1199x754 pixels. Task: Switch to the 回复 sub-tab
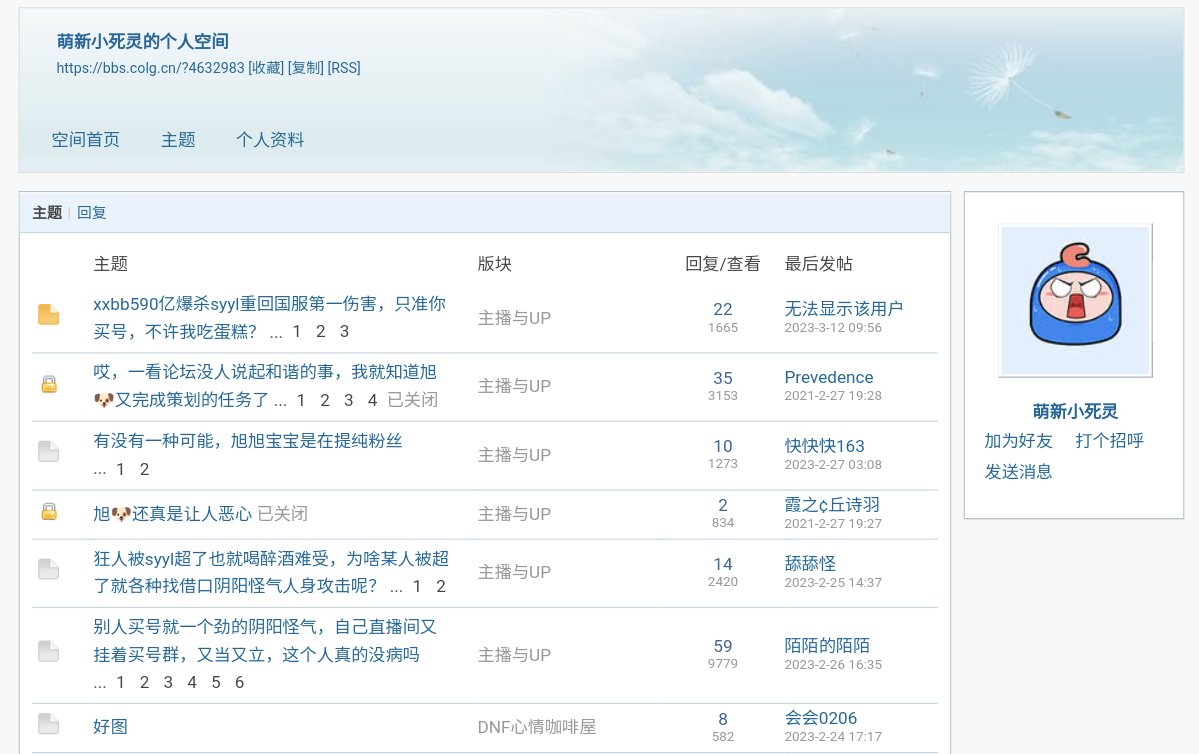tap(92, 213)
